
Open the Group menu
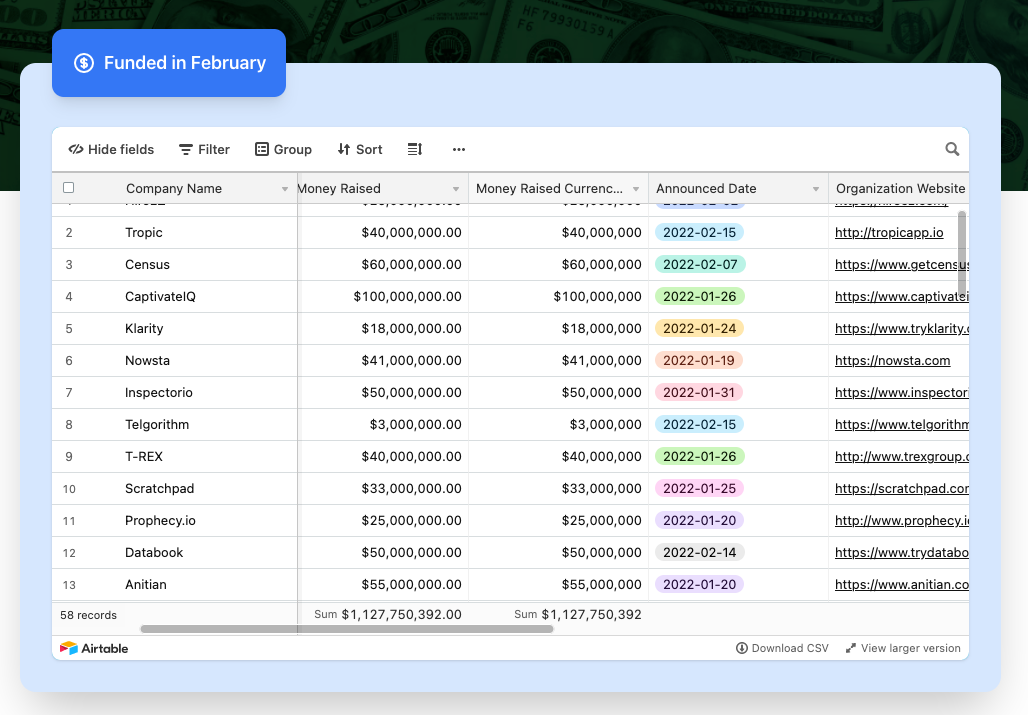coord(283,149)
